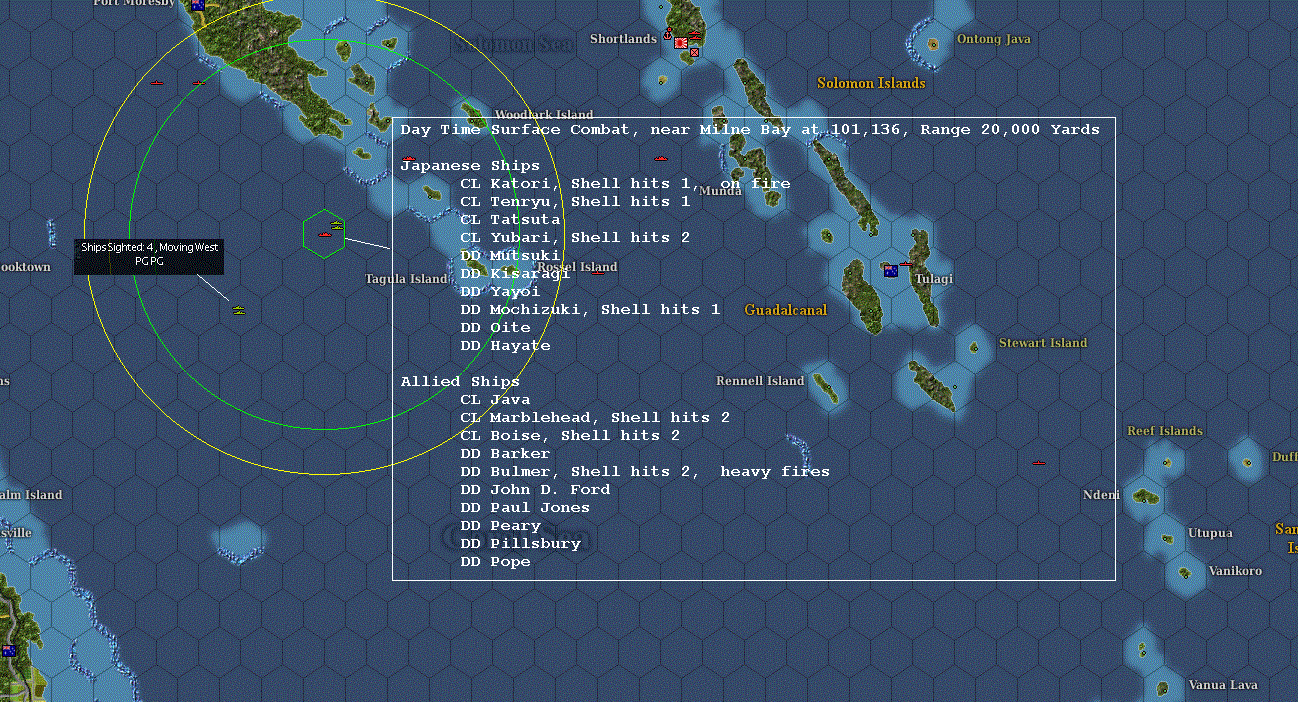Image resolution: width=1298 pixels, height=702 pixels.
Task: Select the red ship icon beside Tulagi flag
Action: [x=906, y=265]
